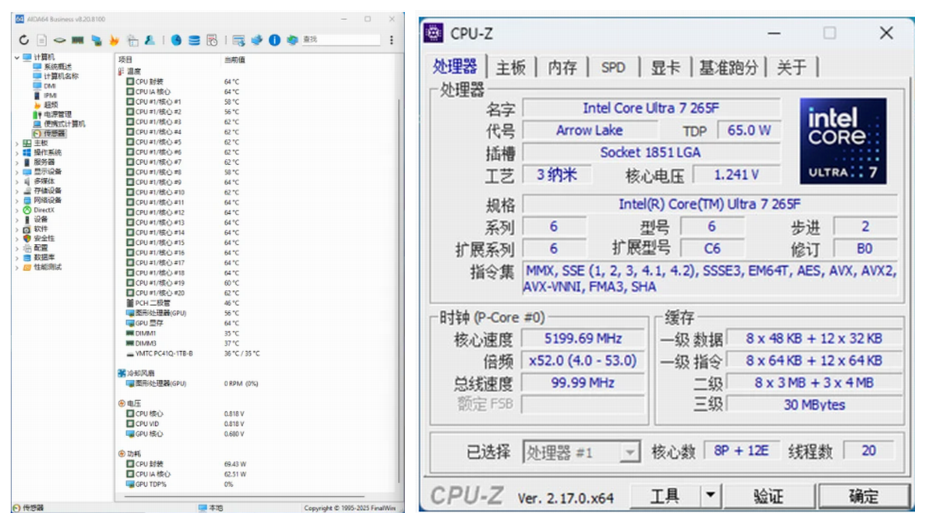Click the 验证 button

(x=769, y=496)
